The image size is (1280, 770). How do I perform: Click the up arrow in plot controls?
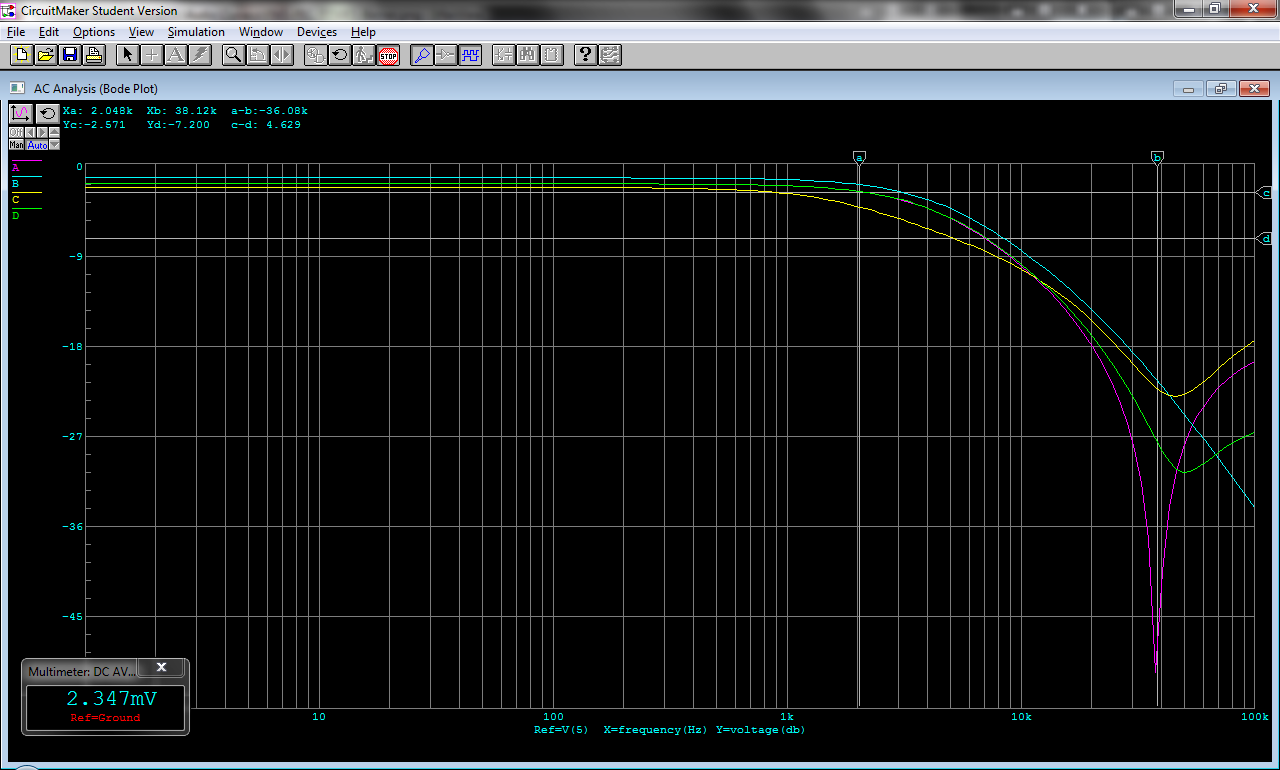click(x=54, y=132)
